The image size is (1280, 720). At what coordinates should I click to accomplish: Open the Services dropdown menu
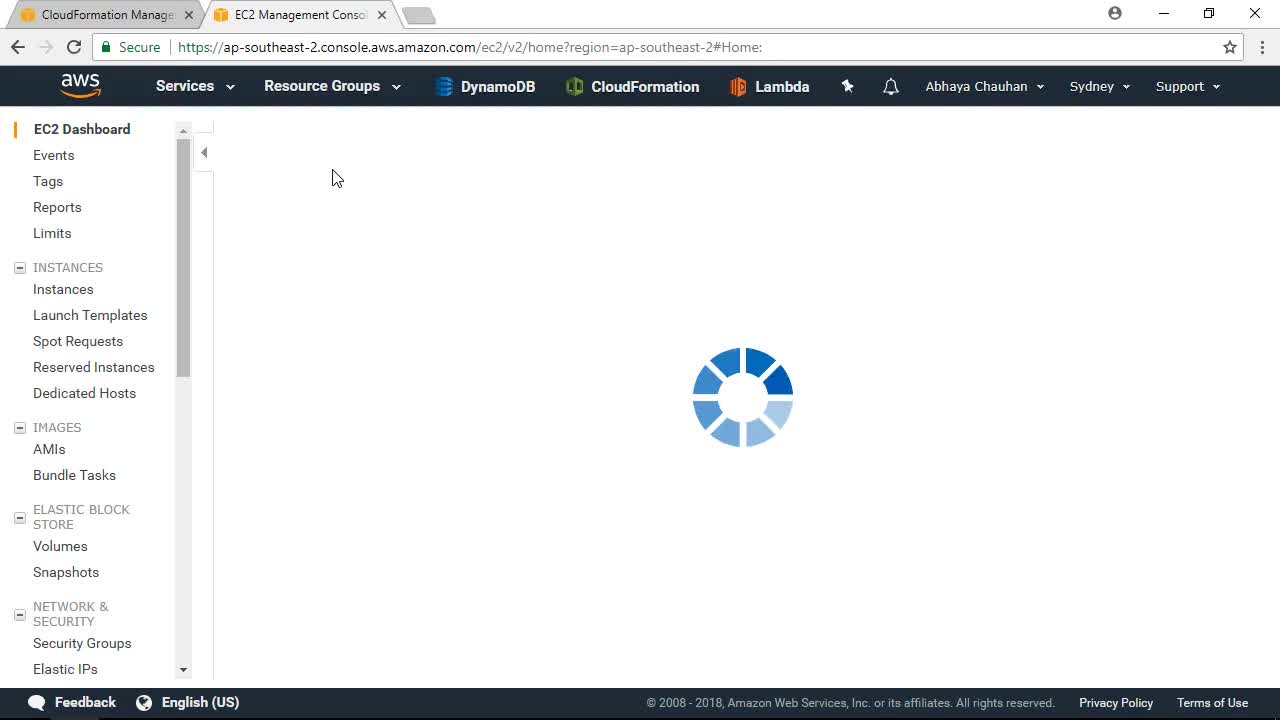pos(195,86)
